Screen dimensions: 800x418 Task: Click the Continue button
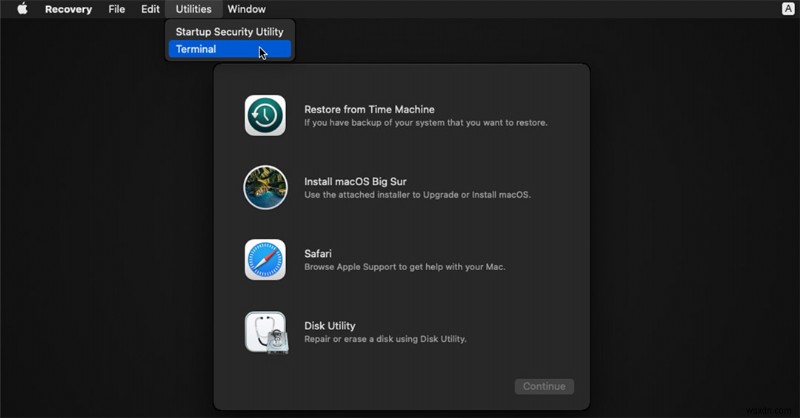click(x=544, y=386)
